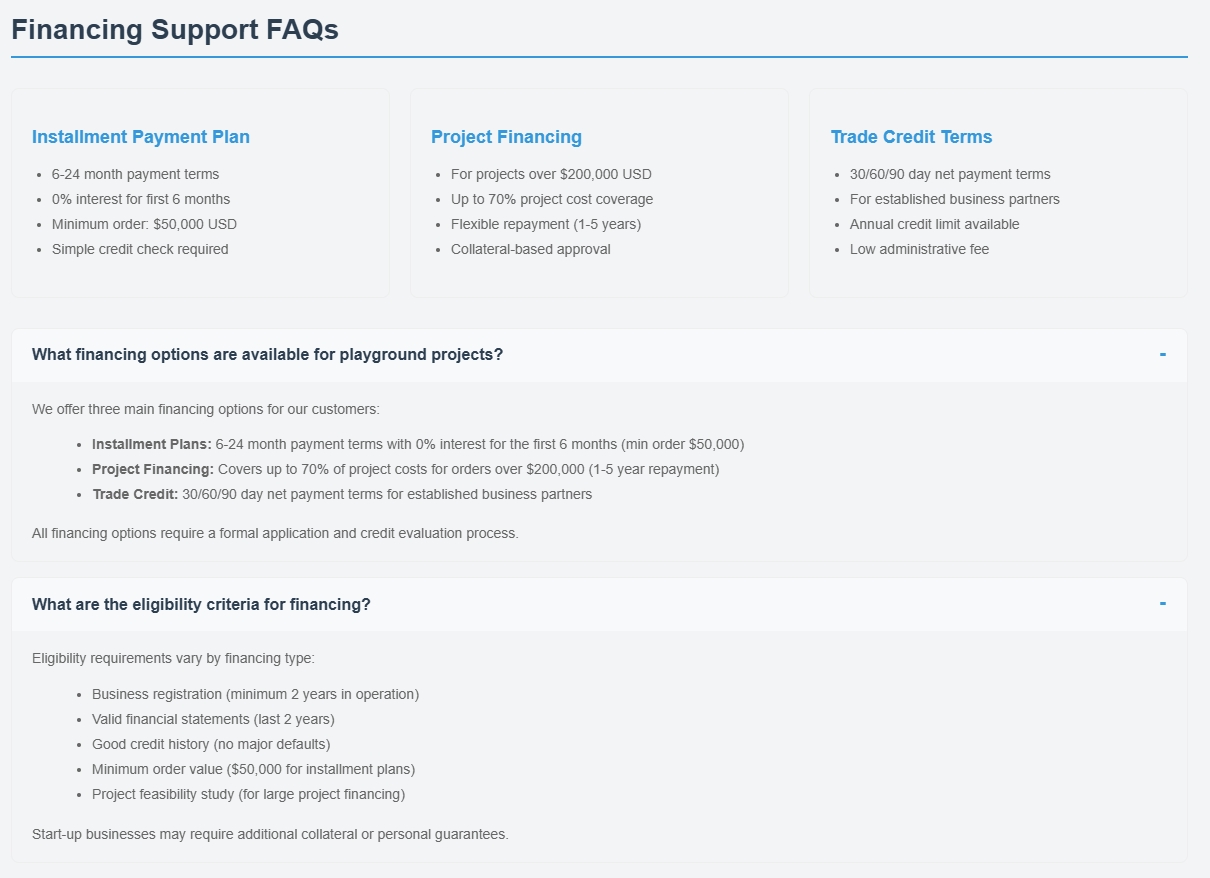Click the "Project feasibility study" list item
Image resolution: width=1210 pixels, height=878 pixels.
click(x=248, y=794)
